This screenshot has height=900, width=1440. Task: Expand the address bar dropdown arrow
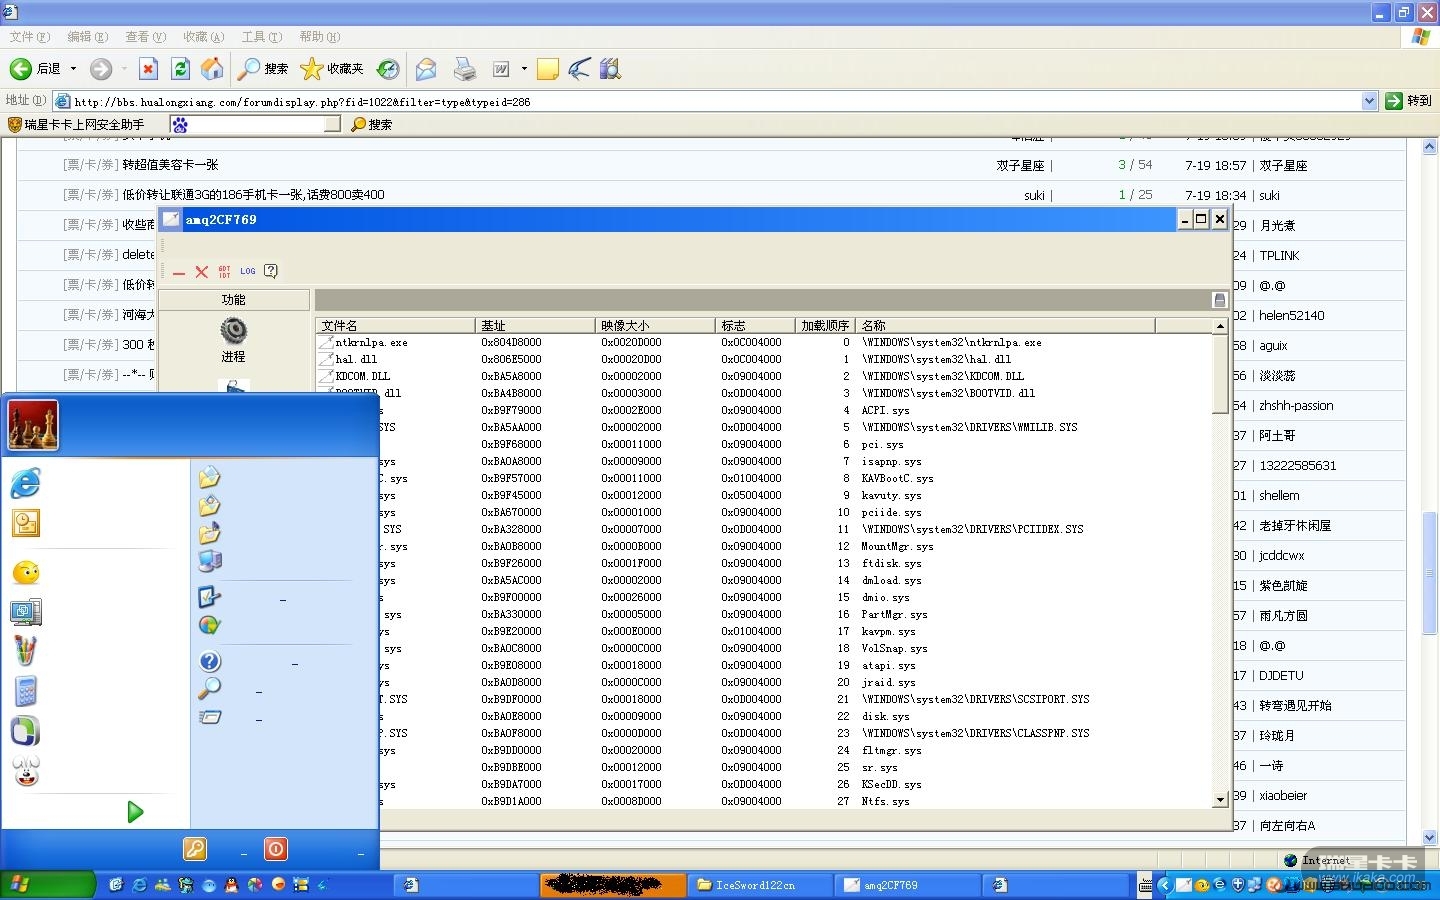(x=1370, y=101)
